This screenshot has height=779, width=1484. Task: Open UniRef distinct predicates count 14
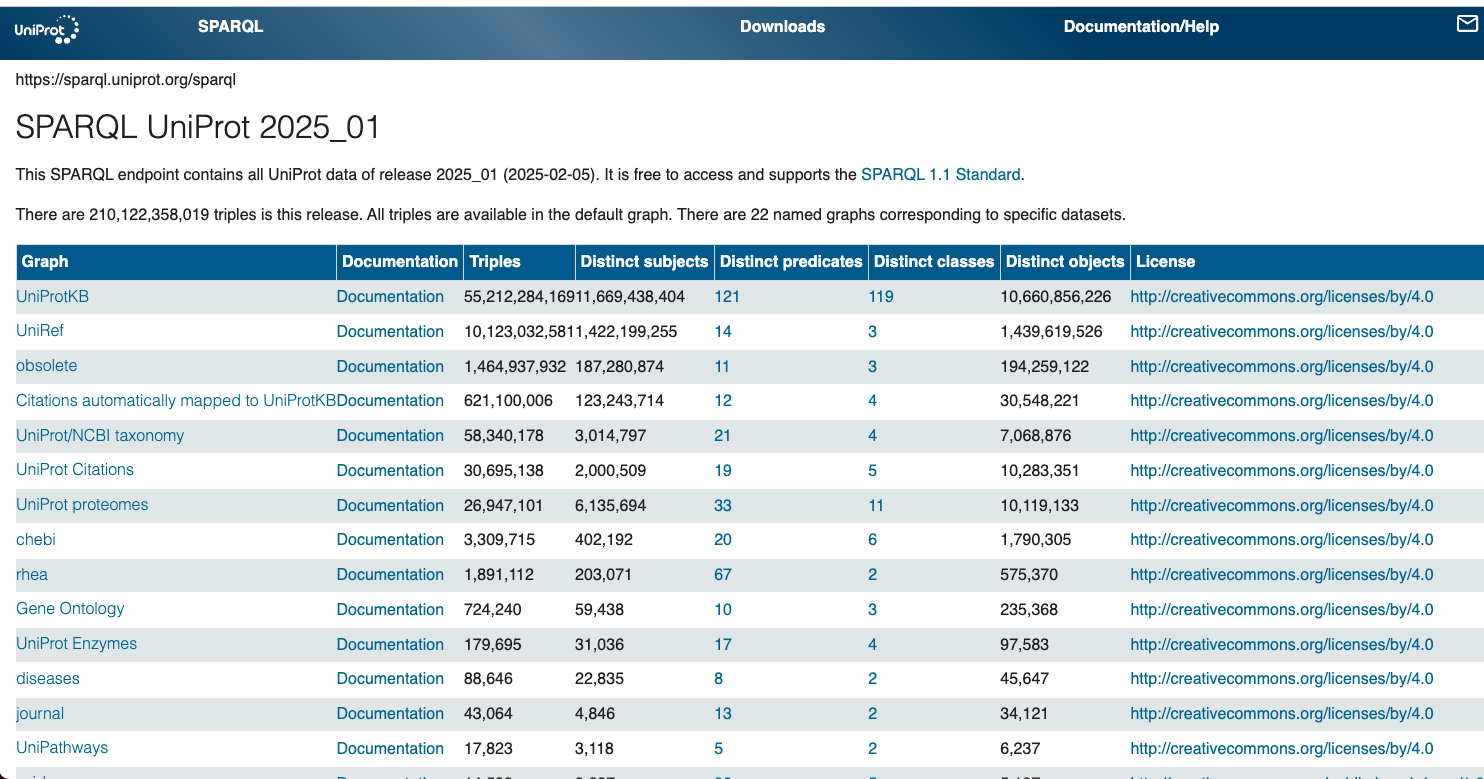pyautogui.click(x=723, y=331)
